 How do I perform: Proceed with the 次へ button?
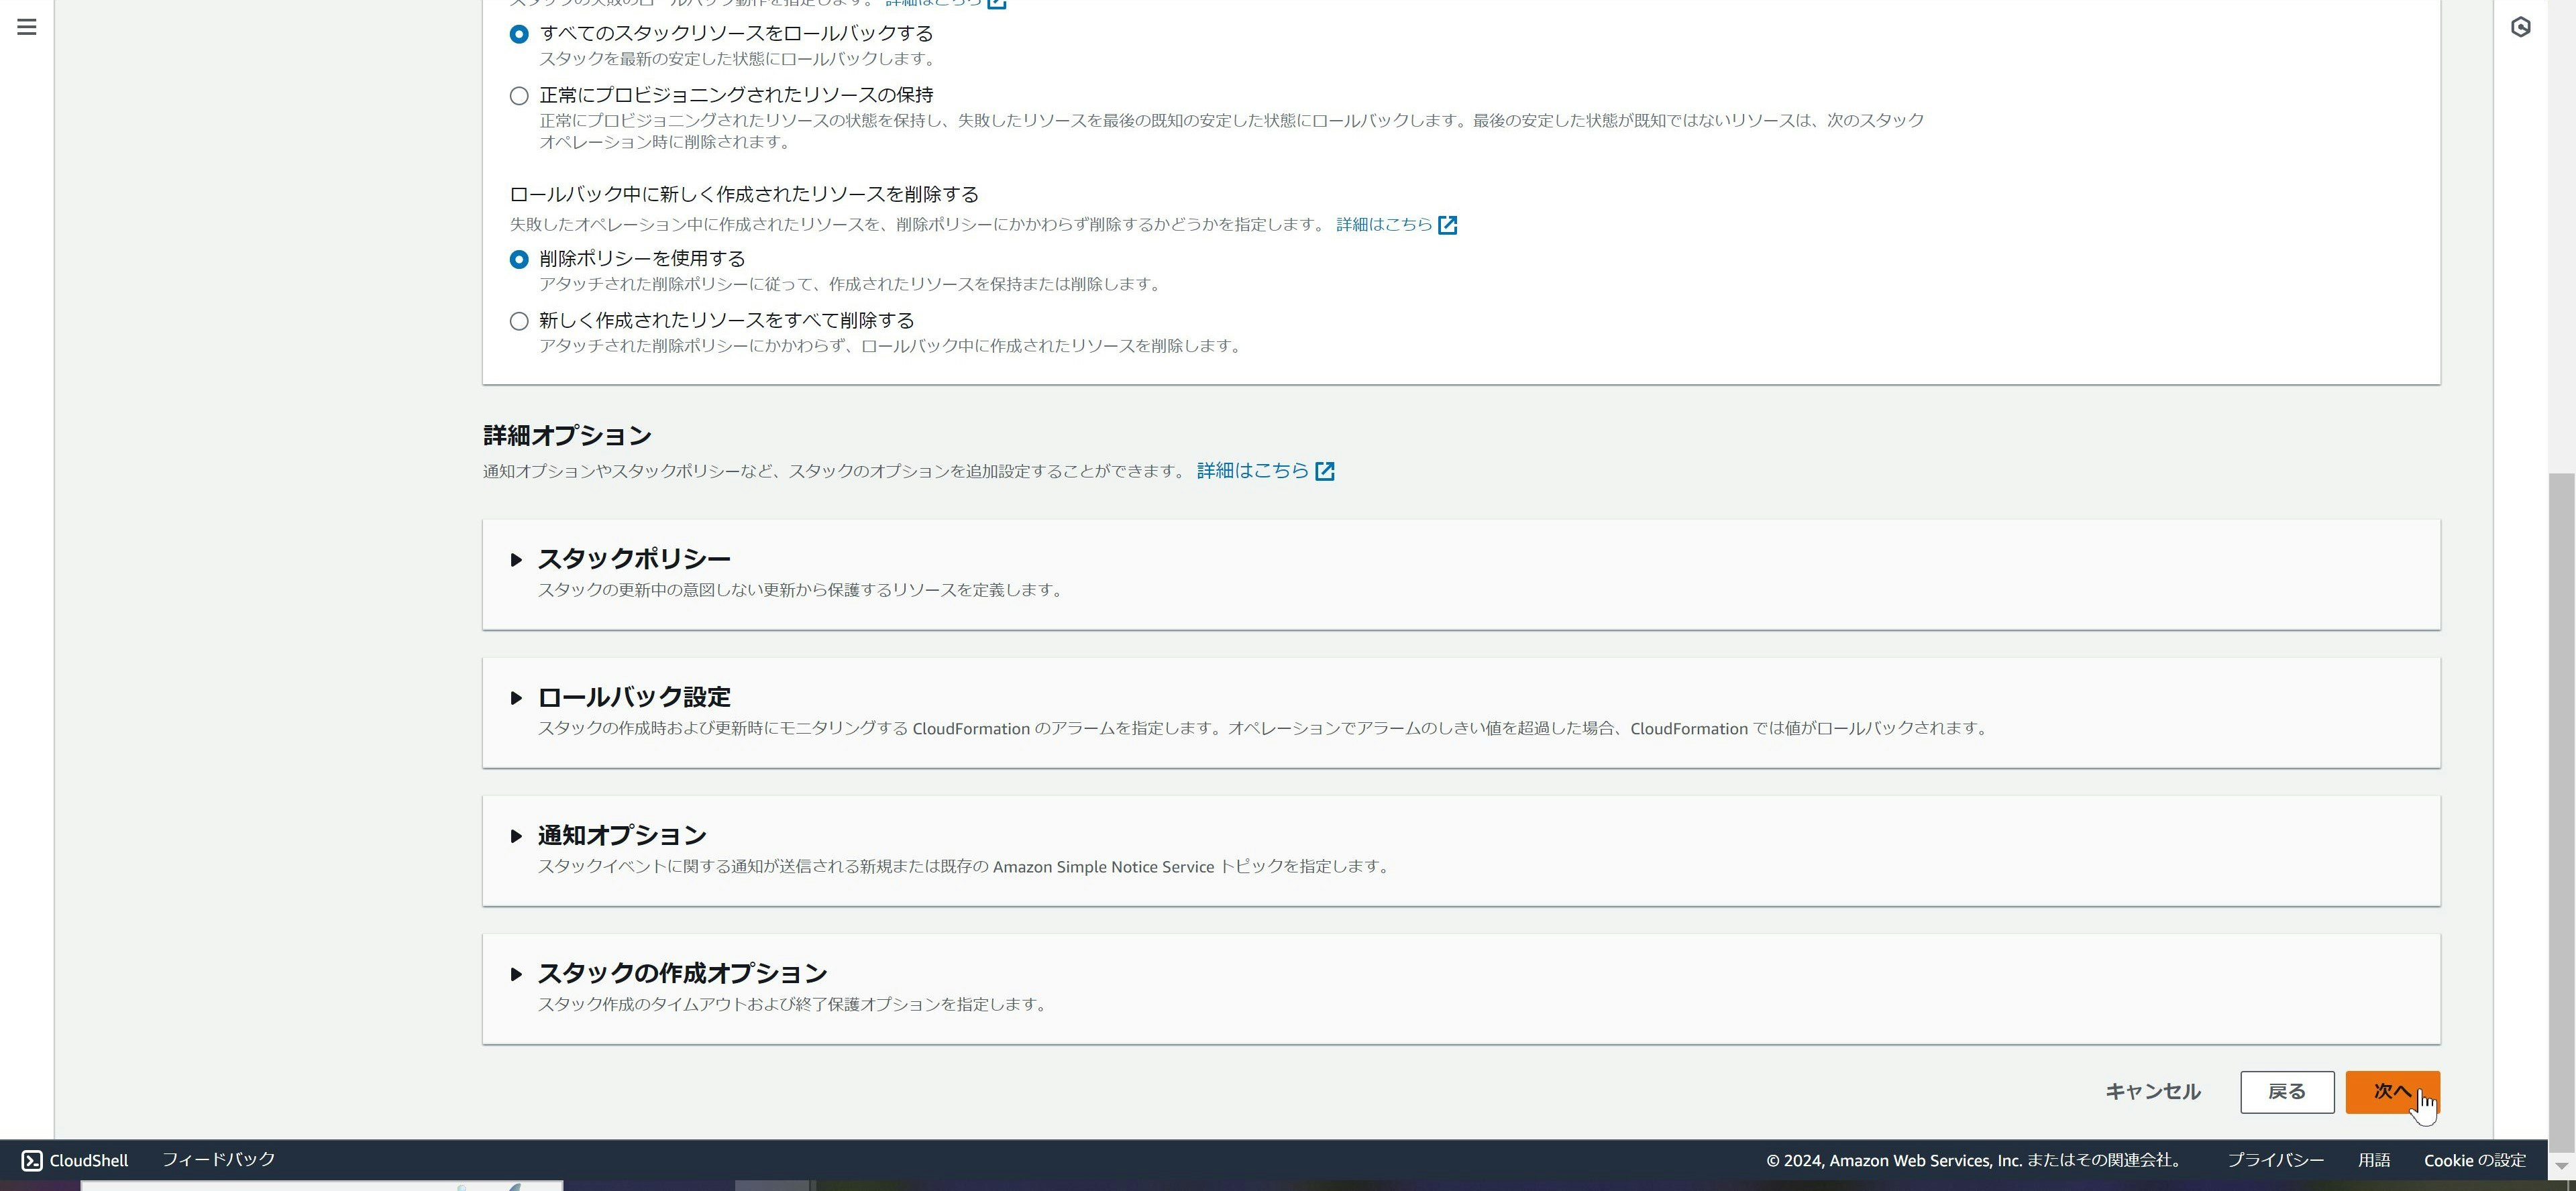(2393, 1092)
